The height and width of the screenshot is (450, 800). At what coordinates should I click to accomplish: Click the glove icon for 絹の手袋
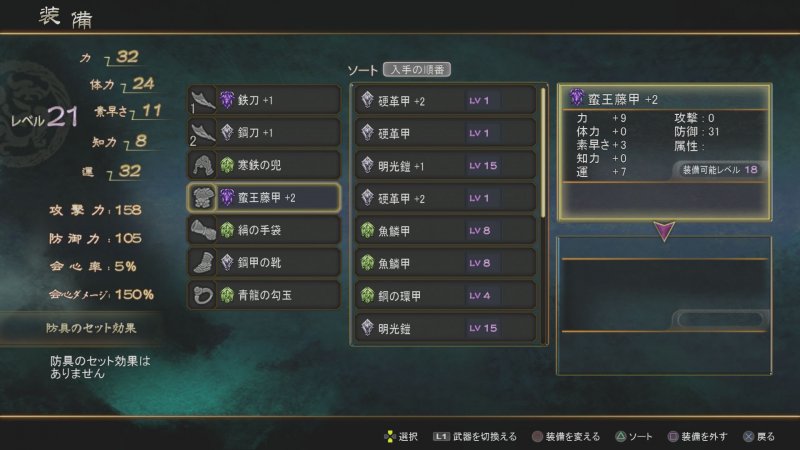203,230
